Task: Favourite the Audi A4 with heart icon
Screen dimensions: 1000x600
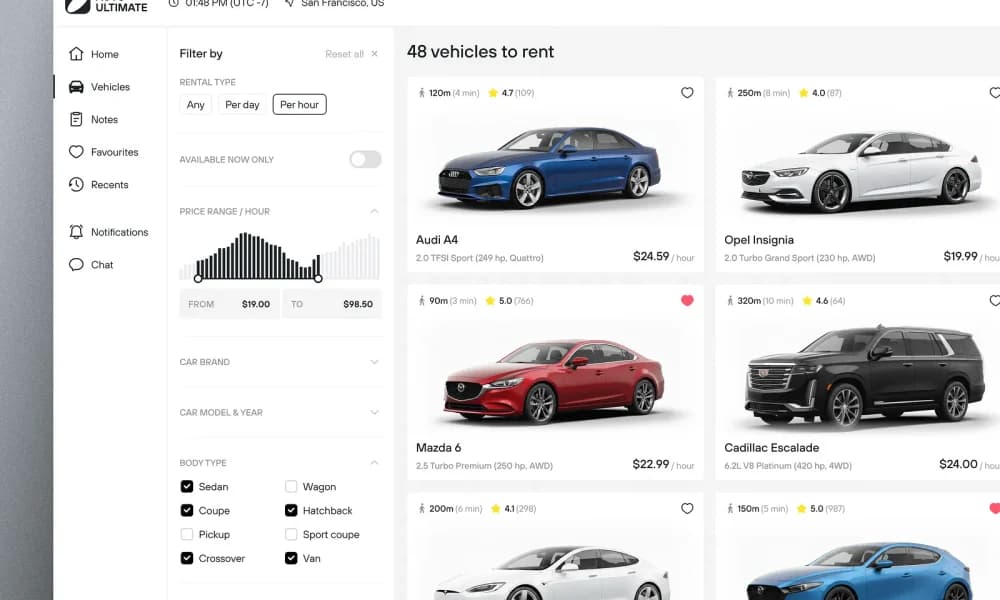Action: [687, 92]
